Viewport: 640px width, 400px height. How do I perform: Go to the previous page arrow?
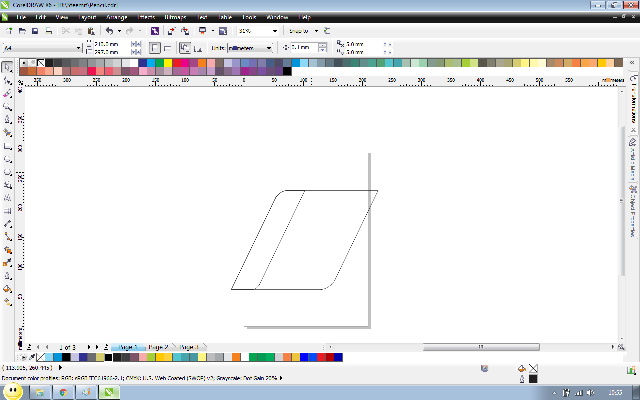(47, 347)
